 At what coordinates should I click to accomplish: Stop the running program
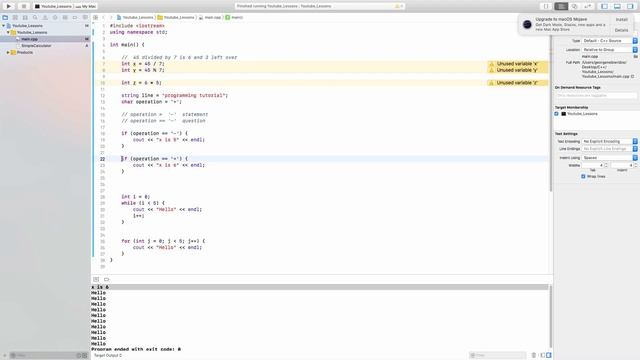[23, 6]
